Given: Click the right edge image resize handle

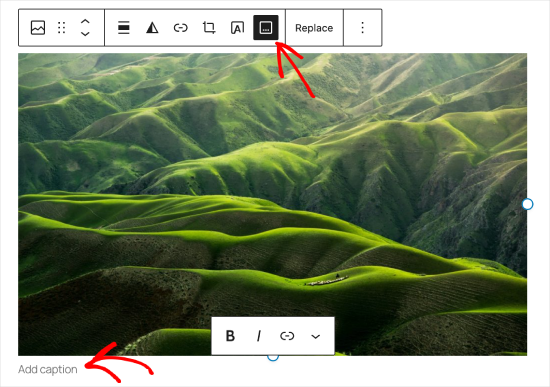Looking at the screenshot, I should pos(527,204).
